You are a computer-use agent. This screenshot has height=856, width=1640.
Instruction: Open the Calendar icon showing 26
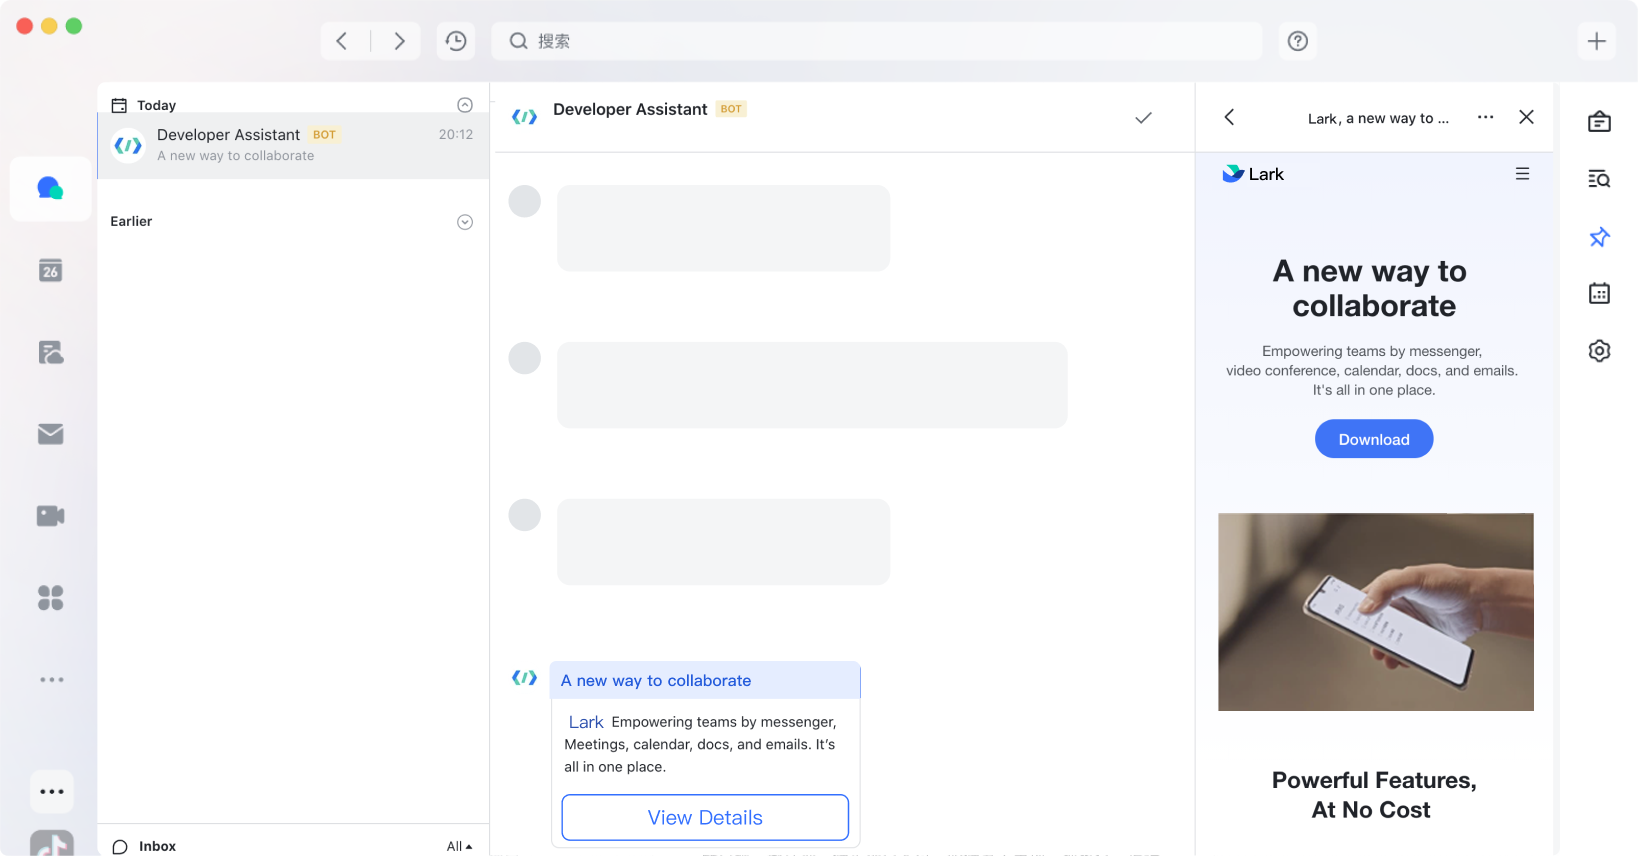(x=50, y=270)
